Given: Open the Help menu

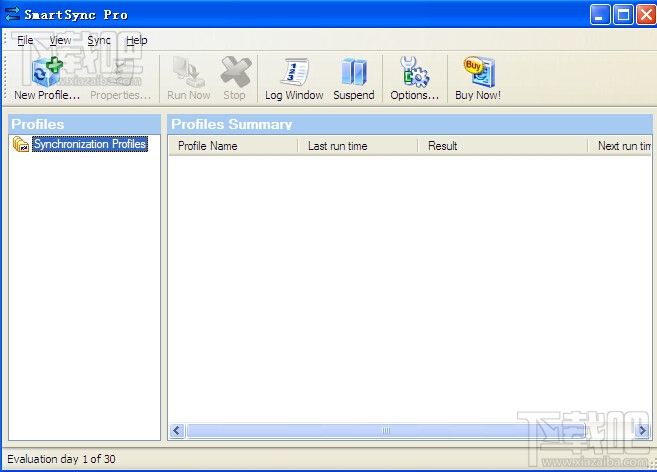Looking at the screenshot, I should tap(137, 40).
